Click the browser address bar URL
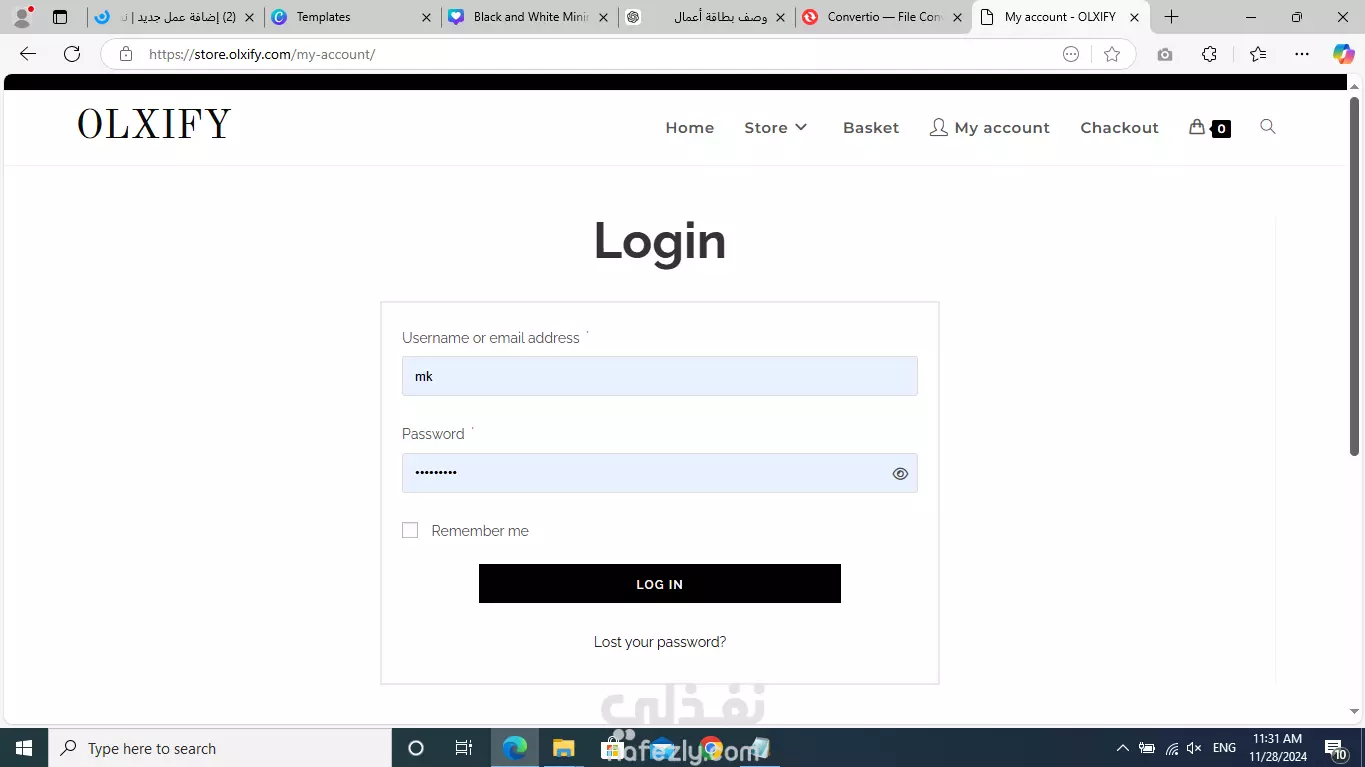This screenshot has width=1365, height=767. (262, 54)
